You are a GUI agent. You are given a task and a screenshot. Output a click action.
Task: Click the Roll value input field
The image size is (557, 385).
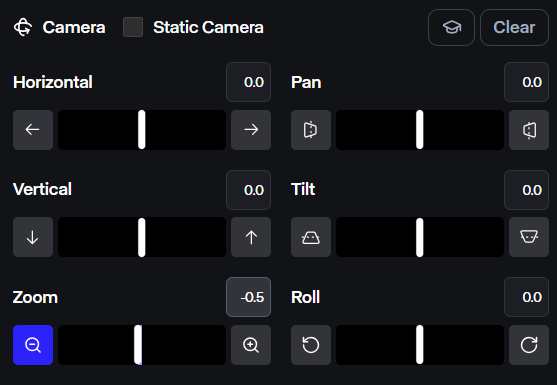[526, 297]
